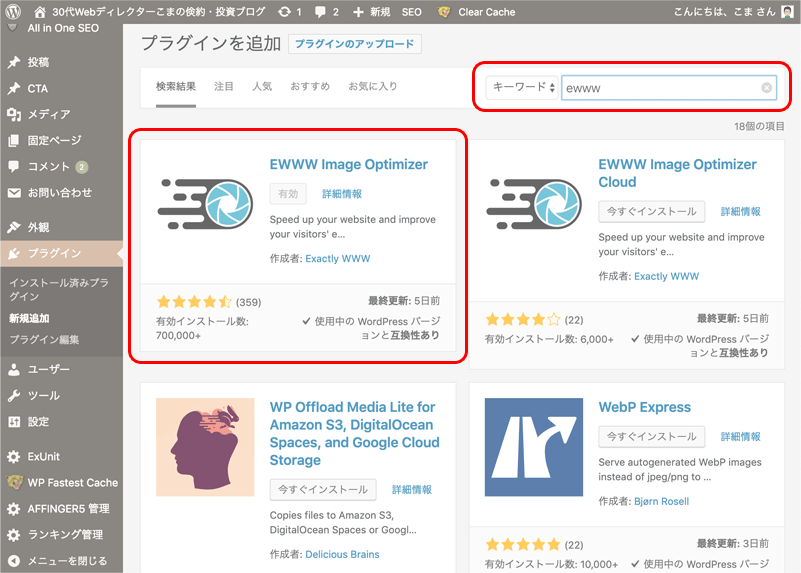Select the 検索結果 tab
Screen dimensions: 801x573
[176, 86]
